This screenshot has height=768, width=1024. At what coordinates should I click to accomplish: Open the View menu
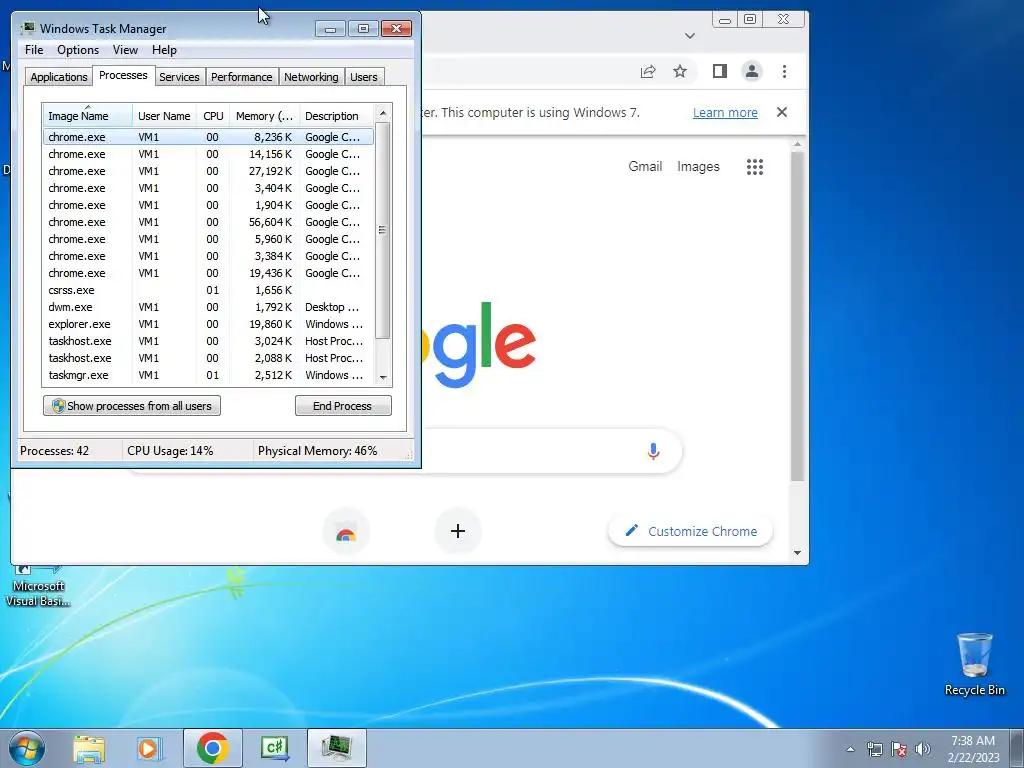(125, 50)
